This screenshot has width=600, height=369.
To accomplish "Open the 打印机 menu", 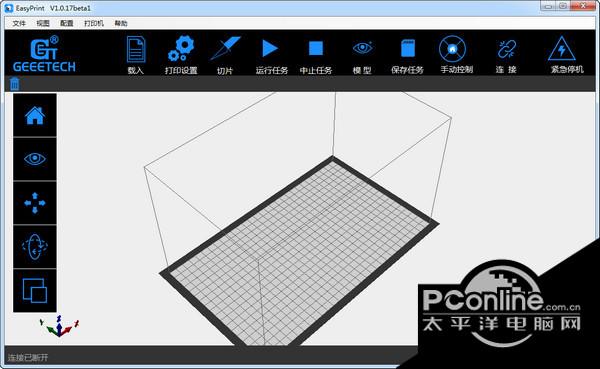I will pos(94,23).
